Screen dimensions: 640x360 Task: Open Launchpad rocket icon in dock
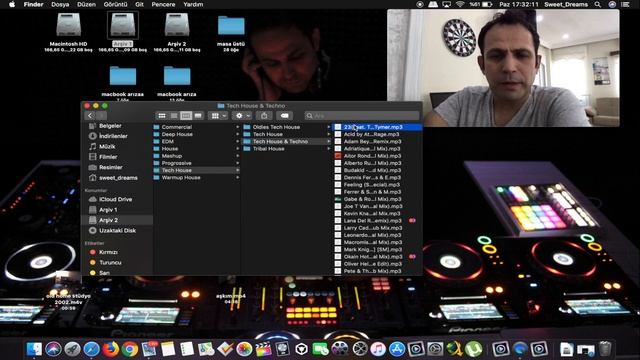(x=72, y=349)
